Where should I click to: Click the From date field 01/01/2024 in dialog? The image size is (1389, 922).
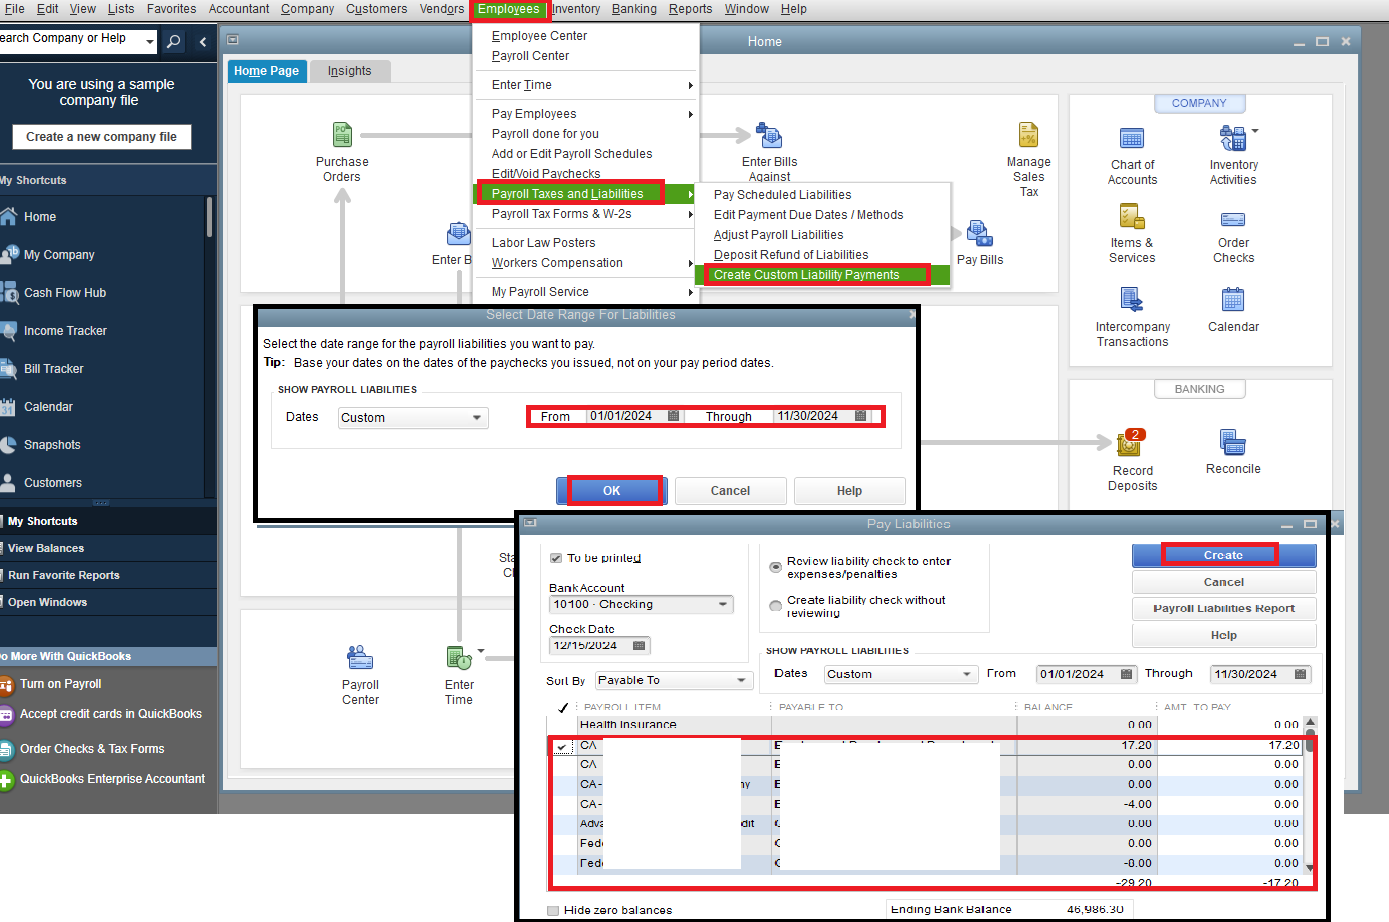(626, 416)
